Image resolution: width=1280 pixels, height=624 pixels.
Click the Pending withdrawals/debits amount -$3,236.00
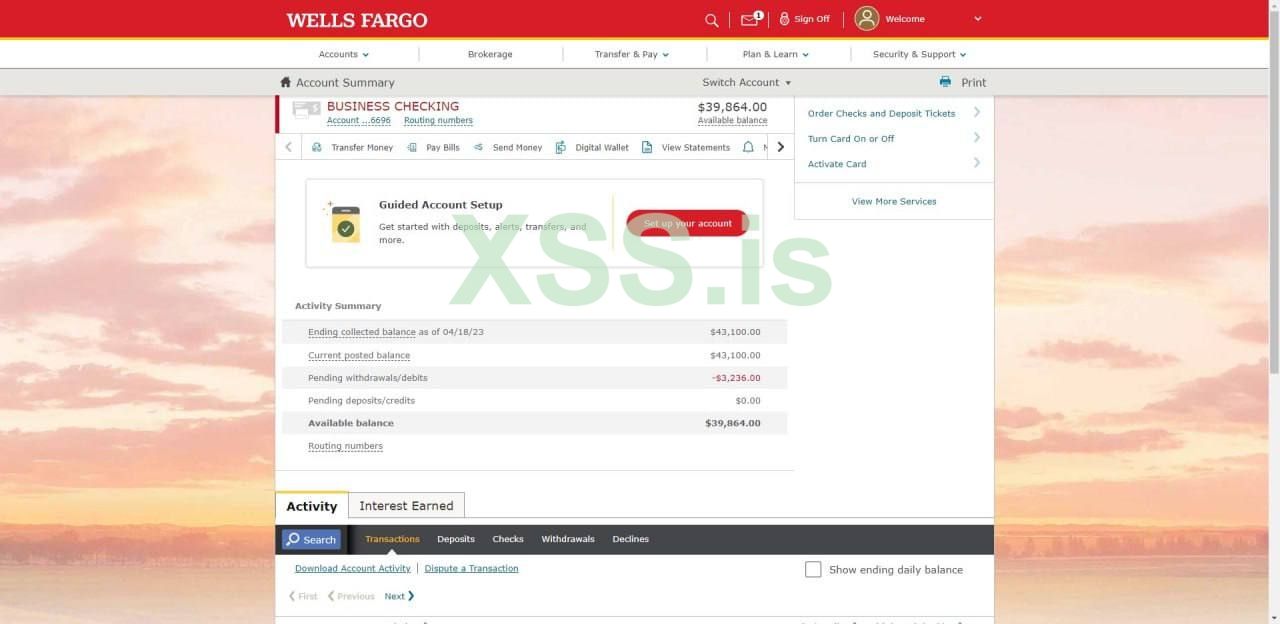736,378
